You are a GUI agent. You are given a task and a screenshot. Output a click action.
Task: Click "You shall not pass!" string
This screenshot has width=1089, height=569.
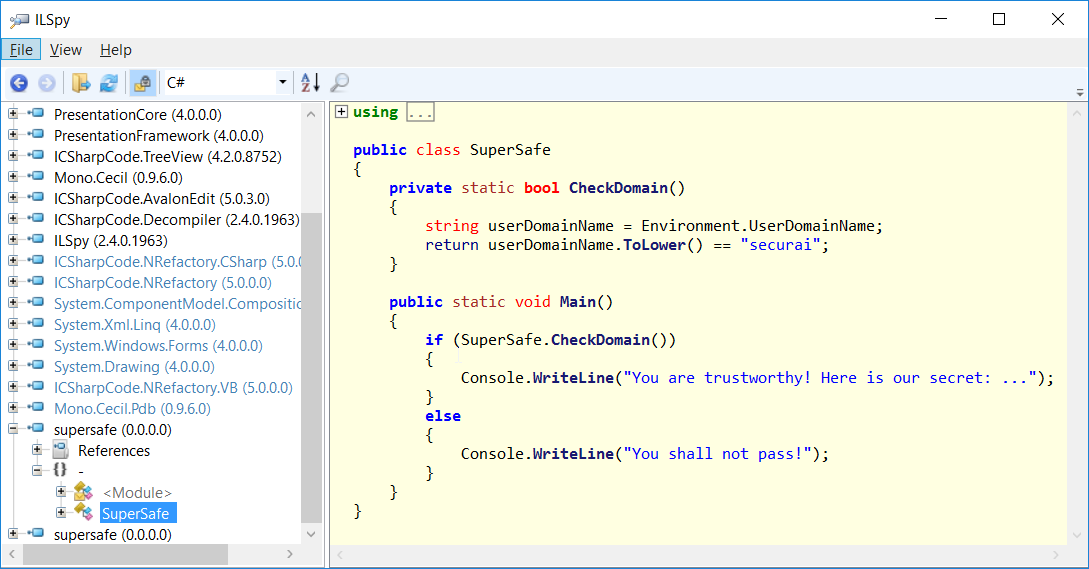point(717,454)
